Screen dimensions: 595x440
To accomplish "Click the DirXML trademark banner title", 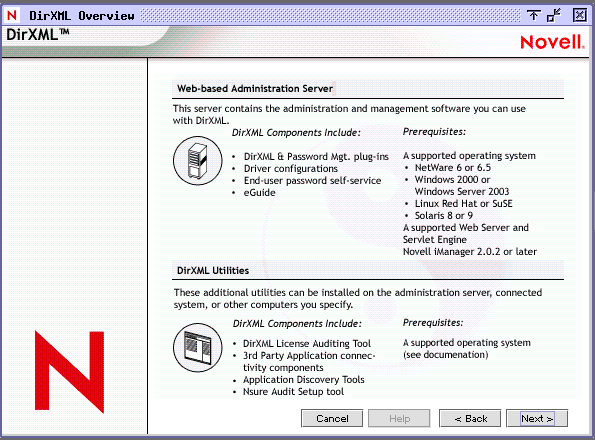I will coord(38,35).
